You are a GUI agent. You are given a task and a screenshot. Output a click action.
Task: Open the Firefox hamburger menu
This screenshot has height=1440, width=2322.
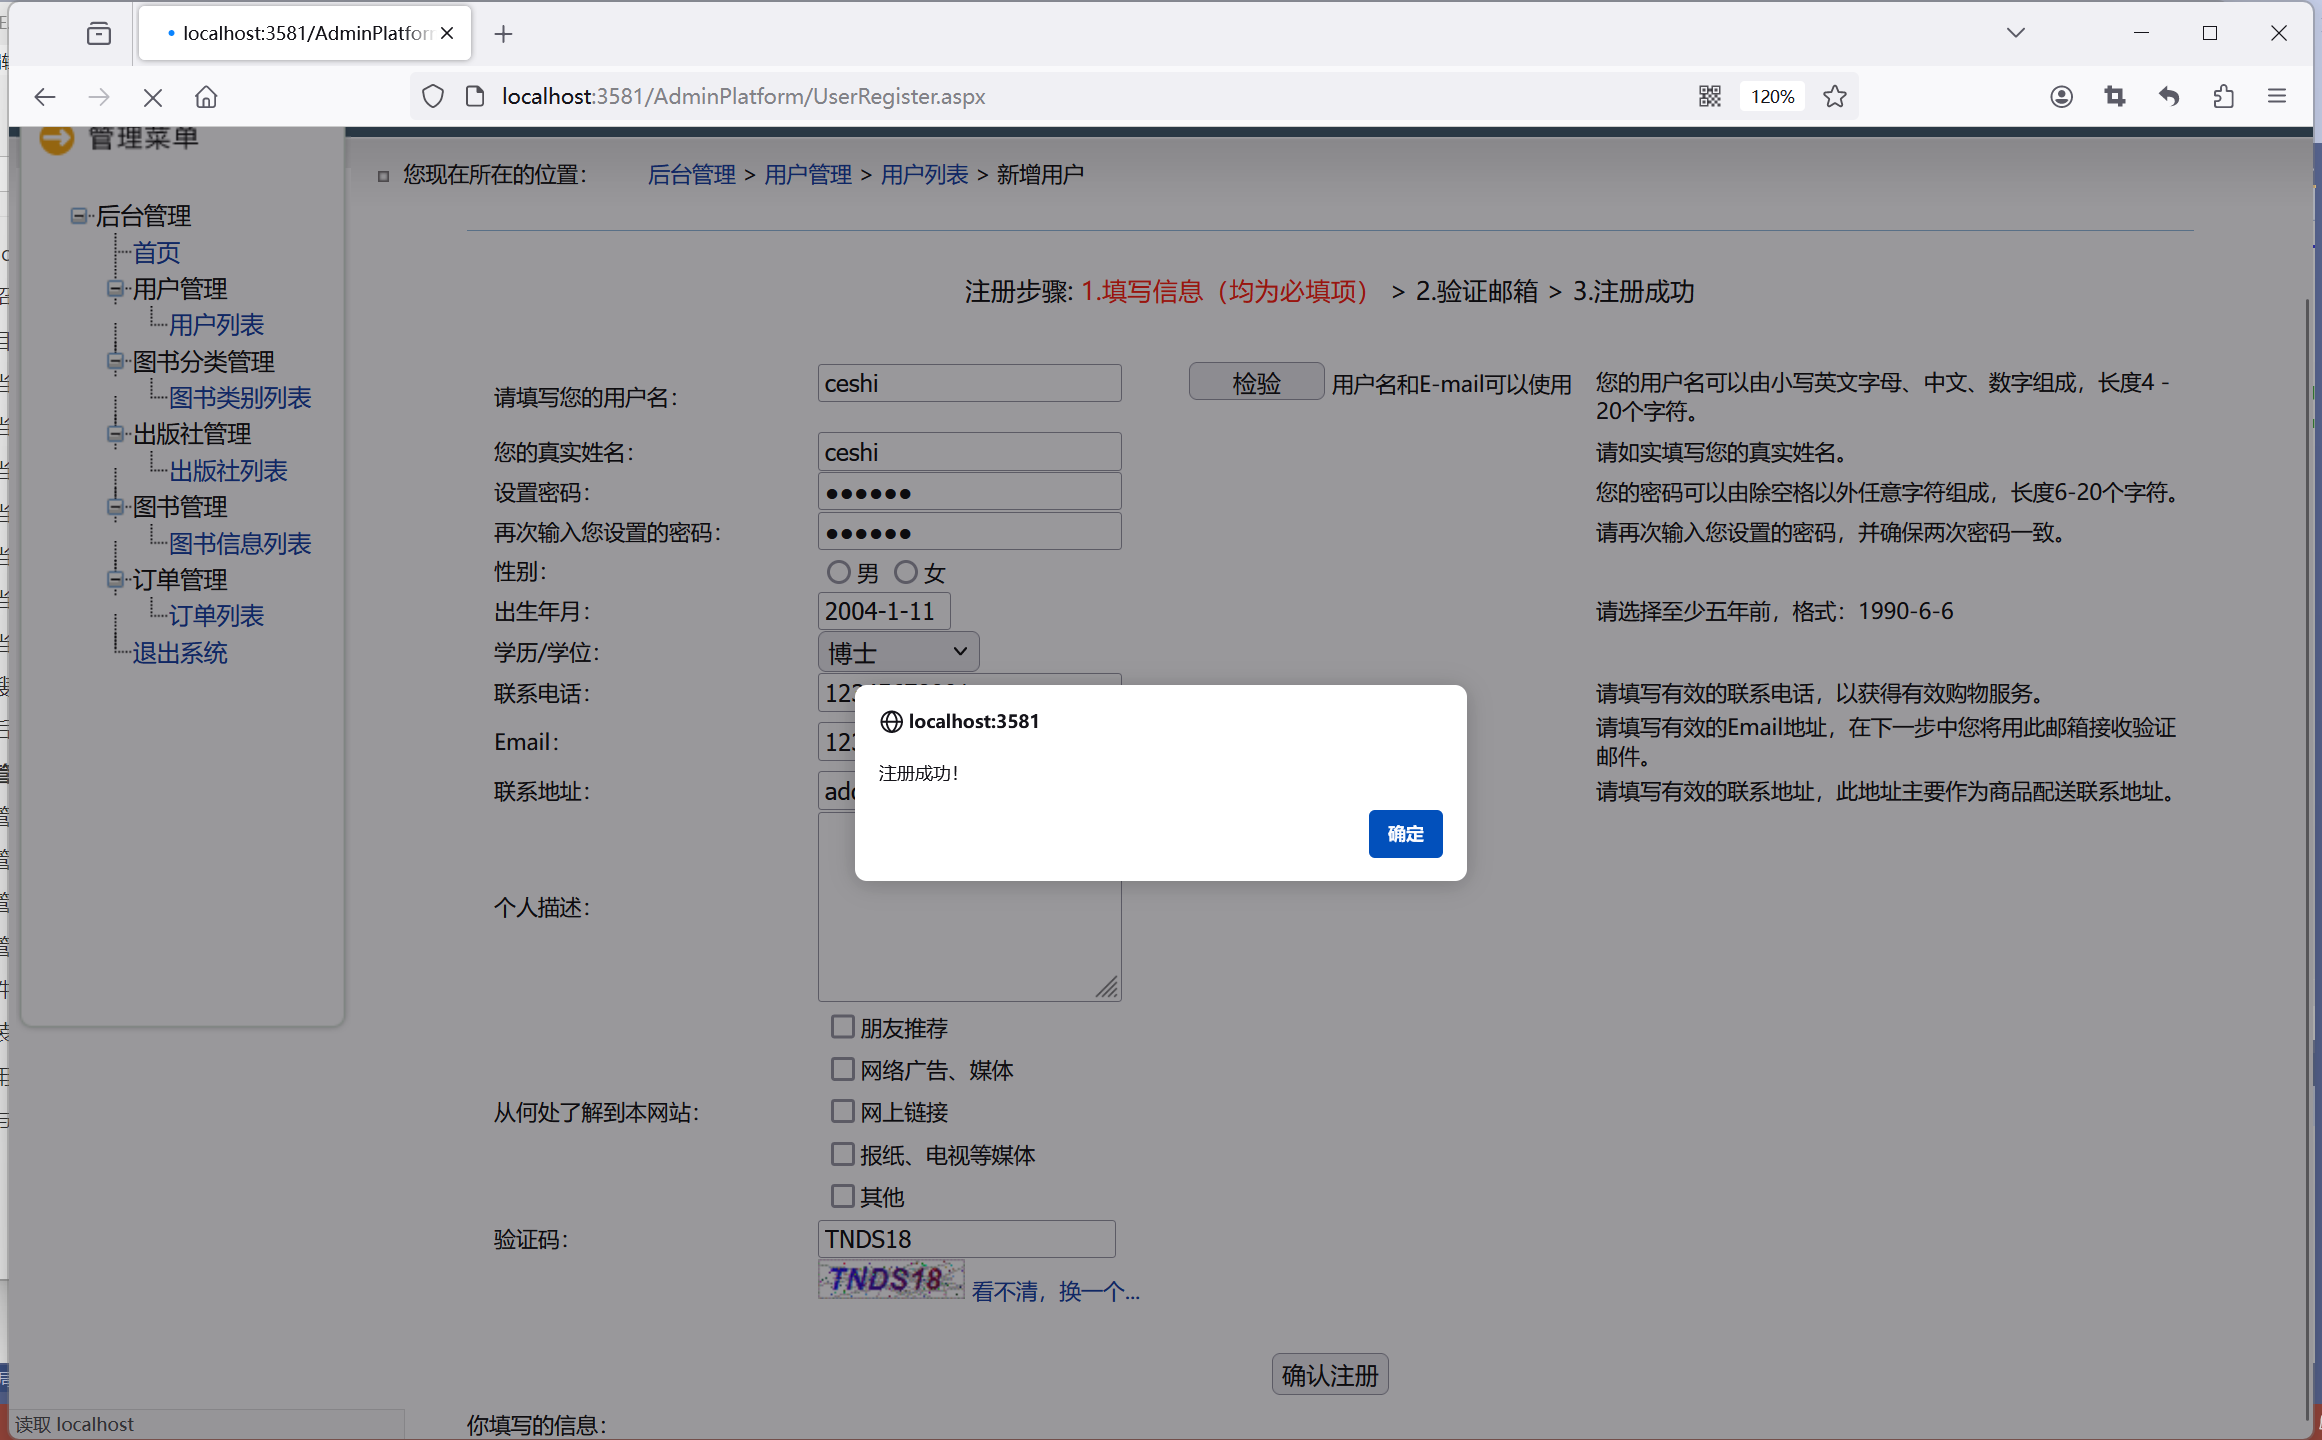click(x=2277, y=96)
